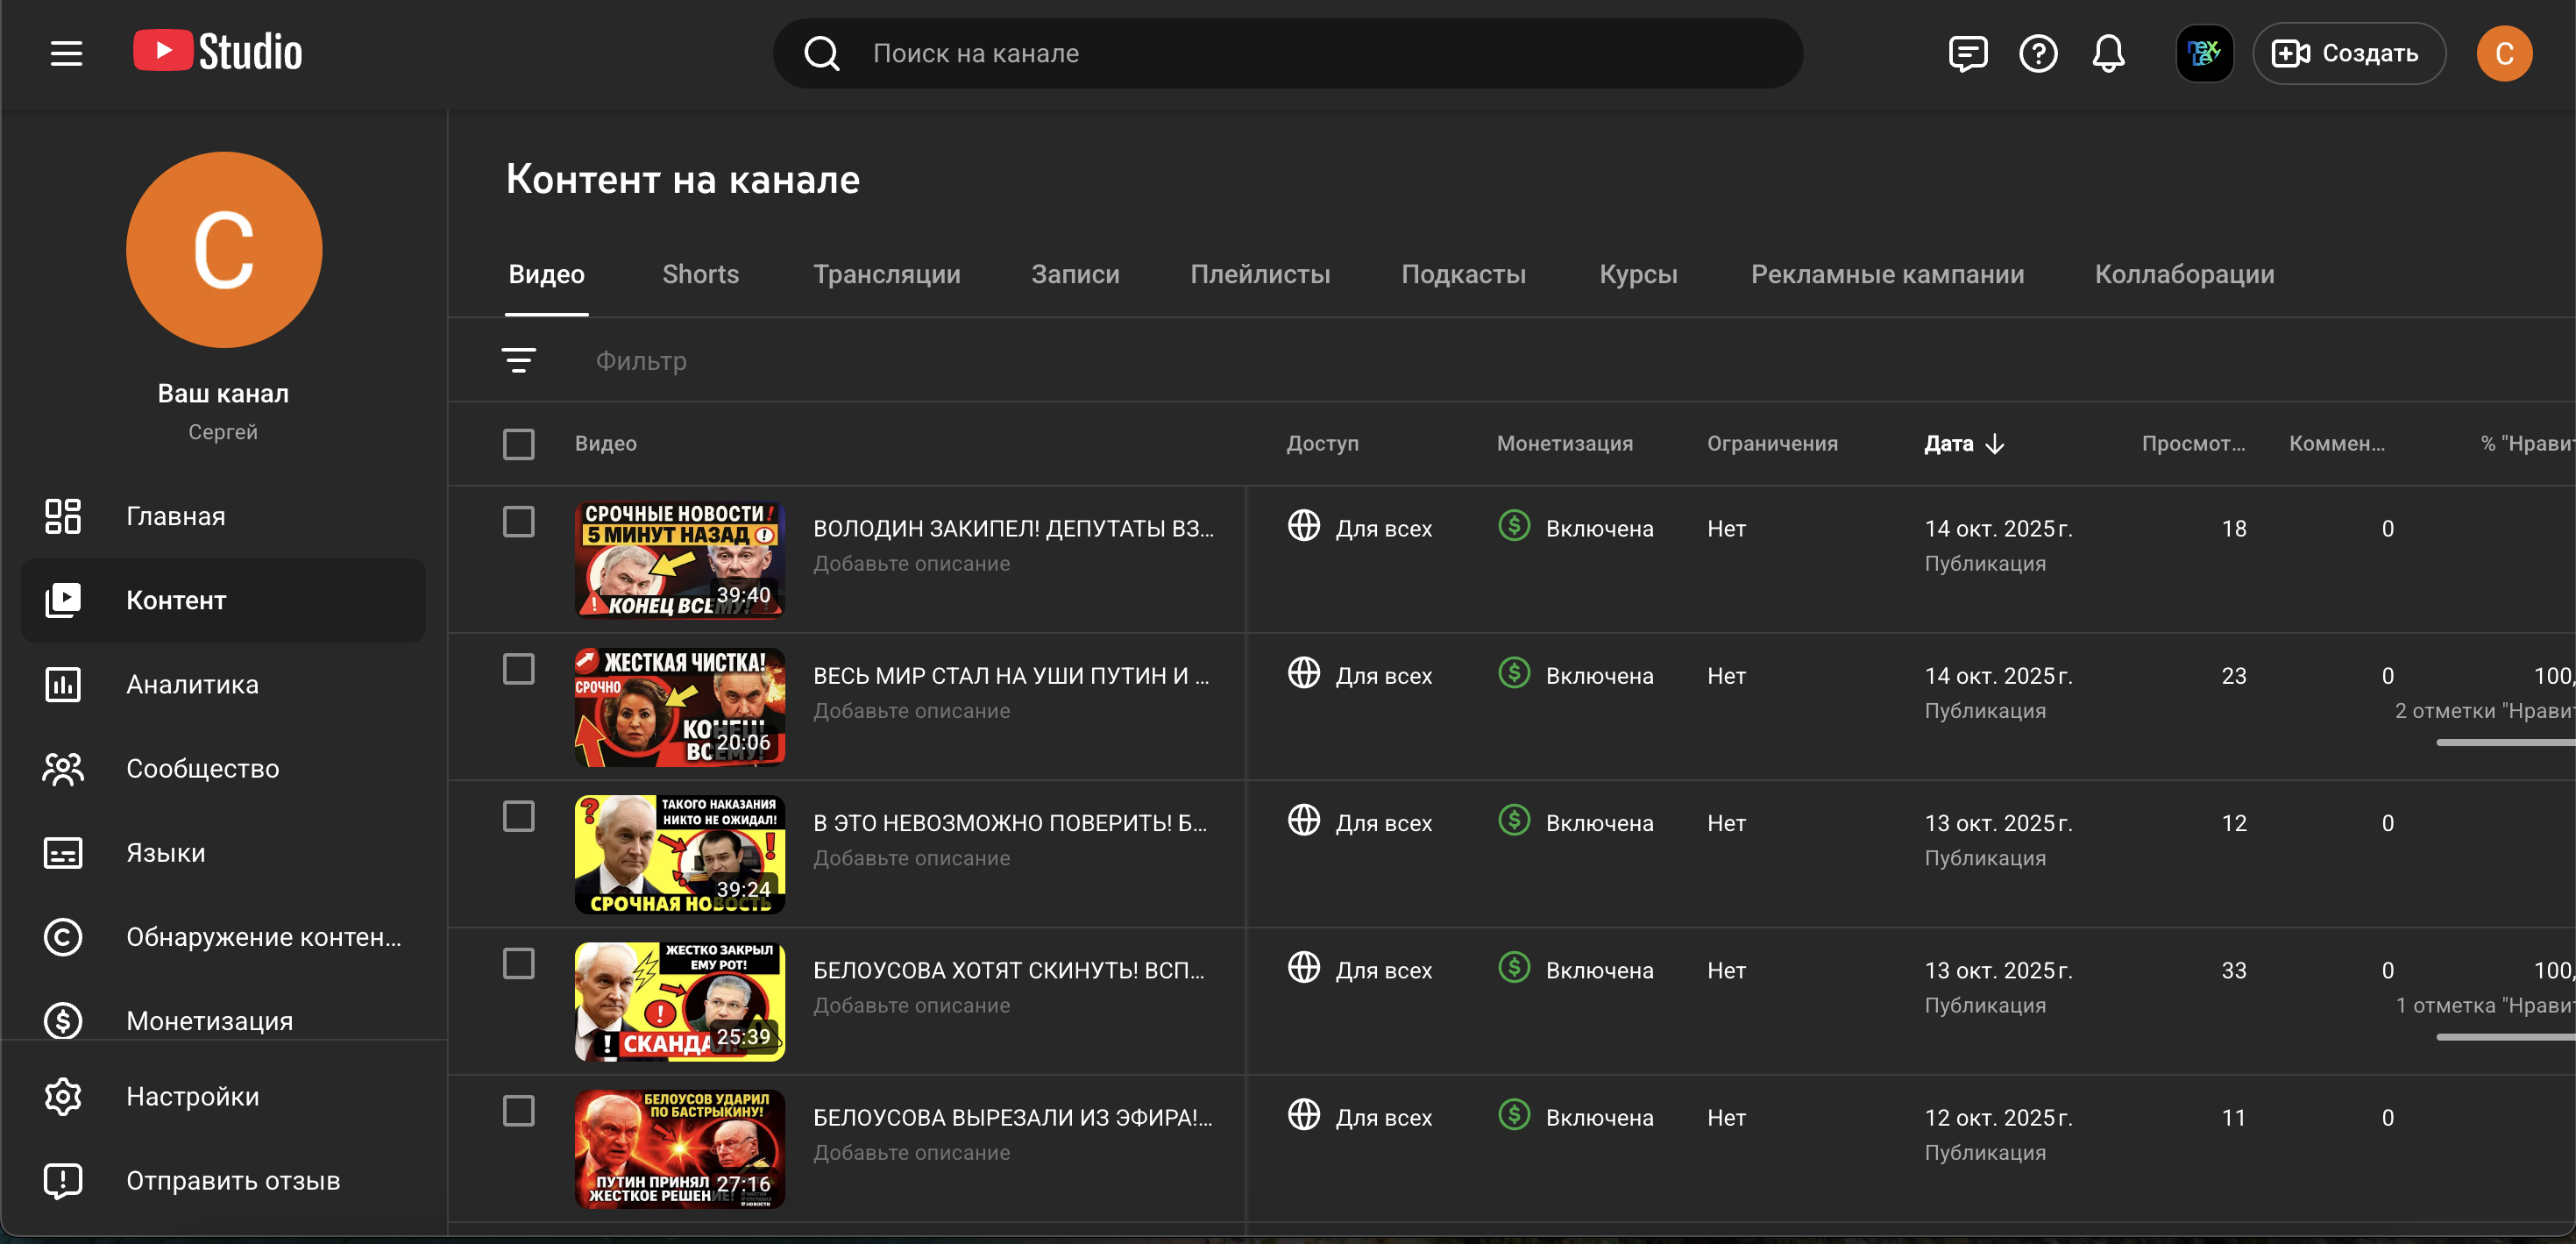Open Settings gear in sidebar
2576x1244 pixels.
(x=192, y=1096)
